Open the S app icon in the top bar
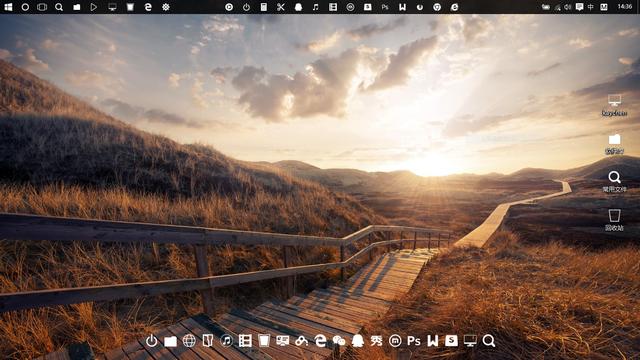The image size is (640, 360). 368,7
